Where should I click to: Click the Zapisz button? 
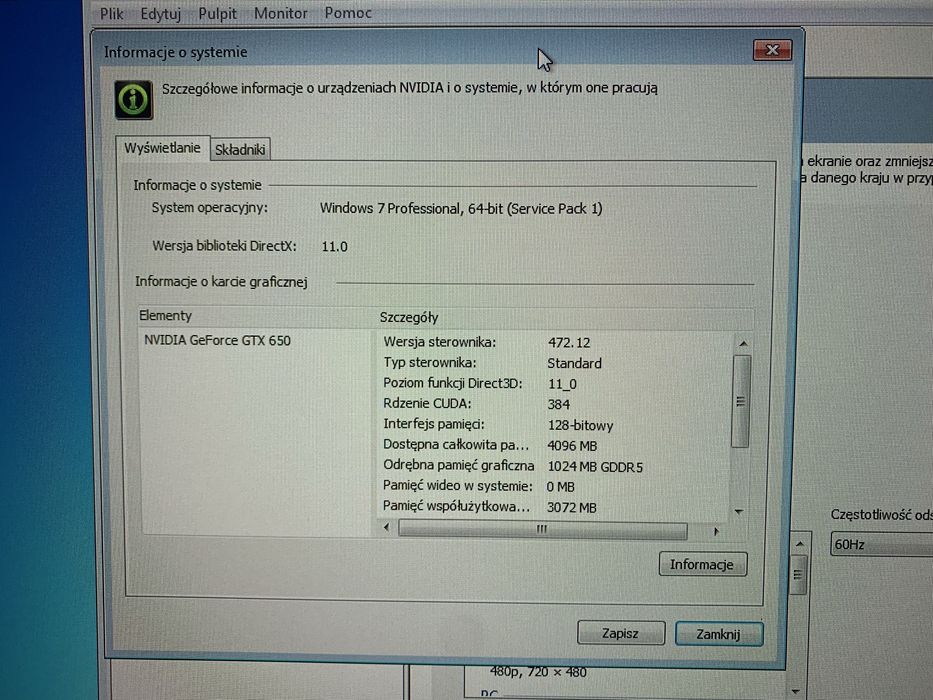tap(620, 633)
